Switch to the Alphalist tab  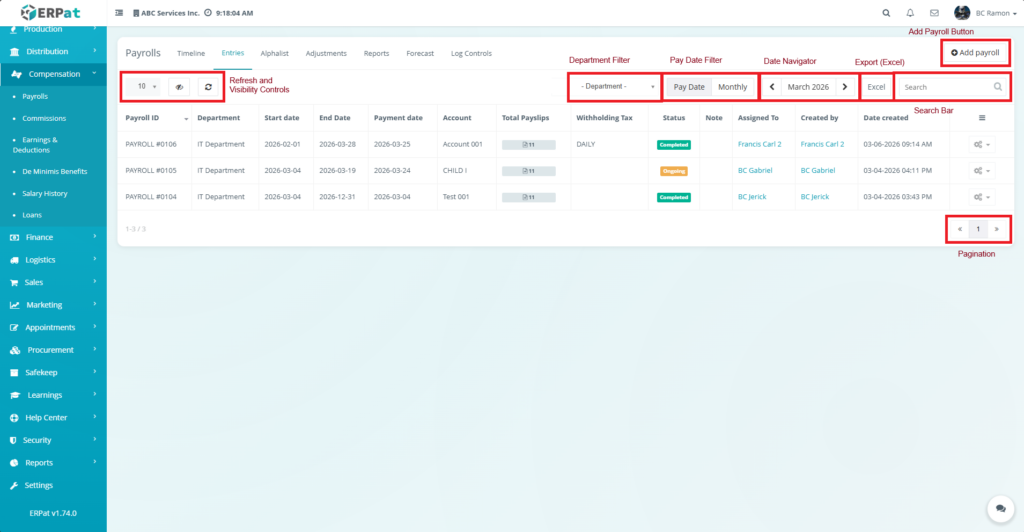click(x=274, y=53)
